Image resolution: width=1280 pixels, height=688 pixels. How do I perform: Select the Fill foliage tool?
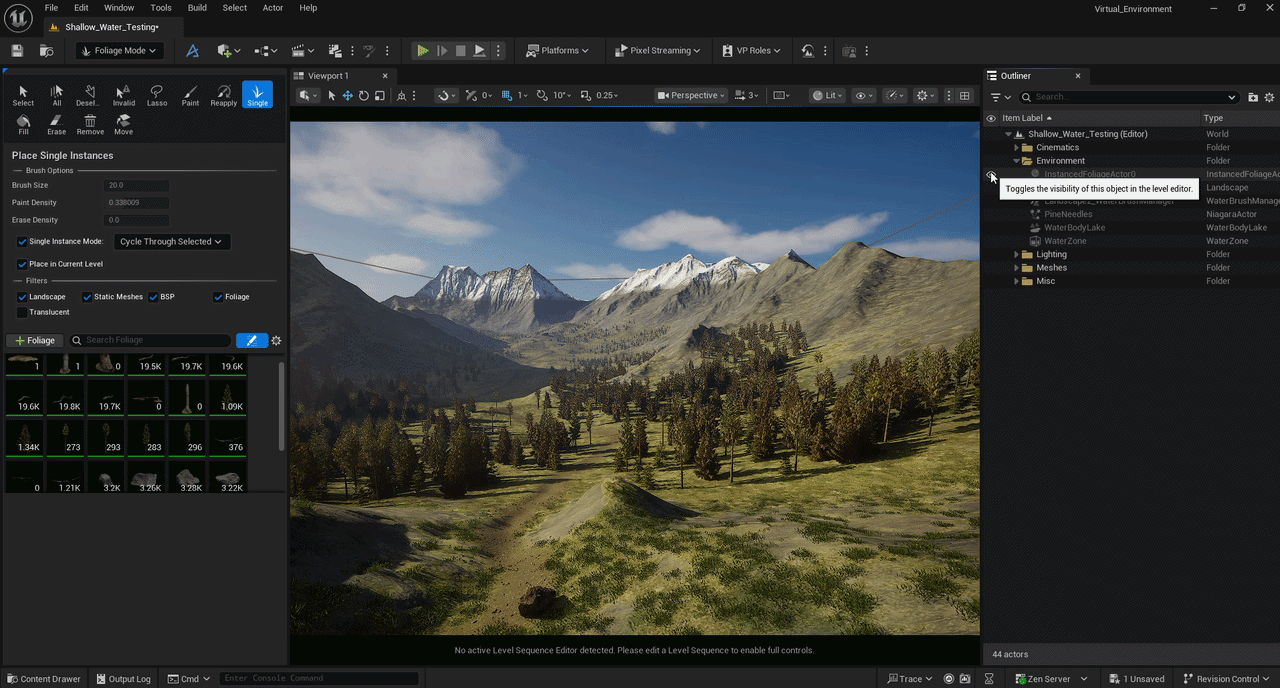tap(23, 124)
